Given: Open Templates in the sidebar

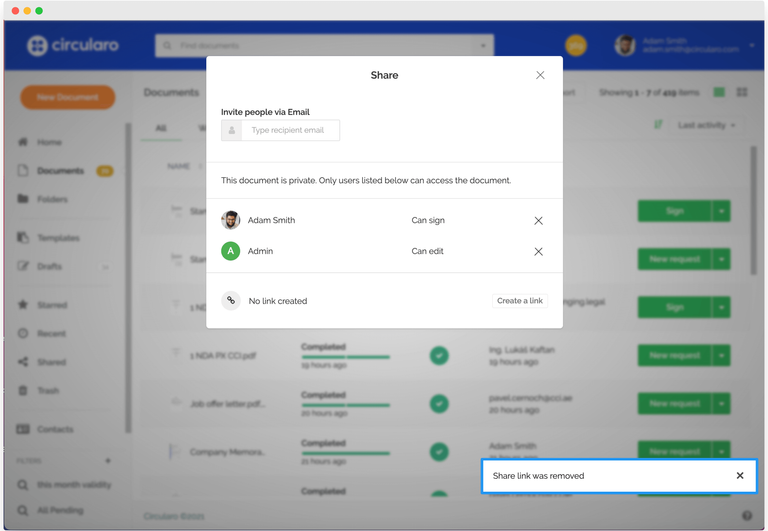Looking at the screenshot, I should tap(57, 238).
